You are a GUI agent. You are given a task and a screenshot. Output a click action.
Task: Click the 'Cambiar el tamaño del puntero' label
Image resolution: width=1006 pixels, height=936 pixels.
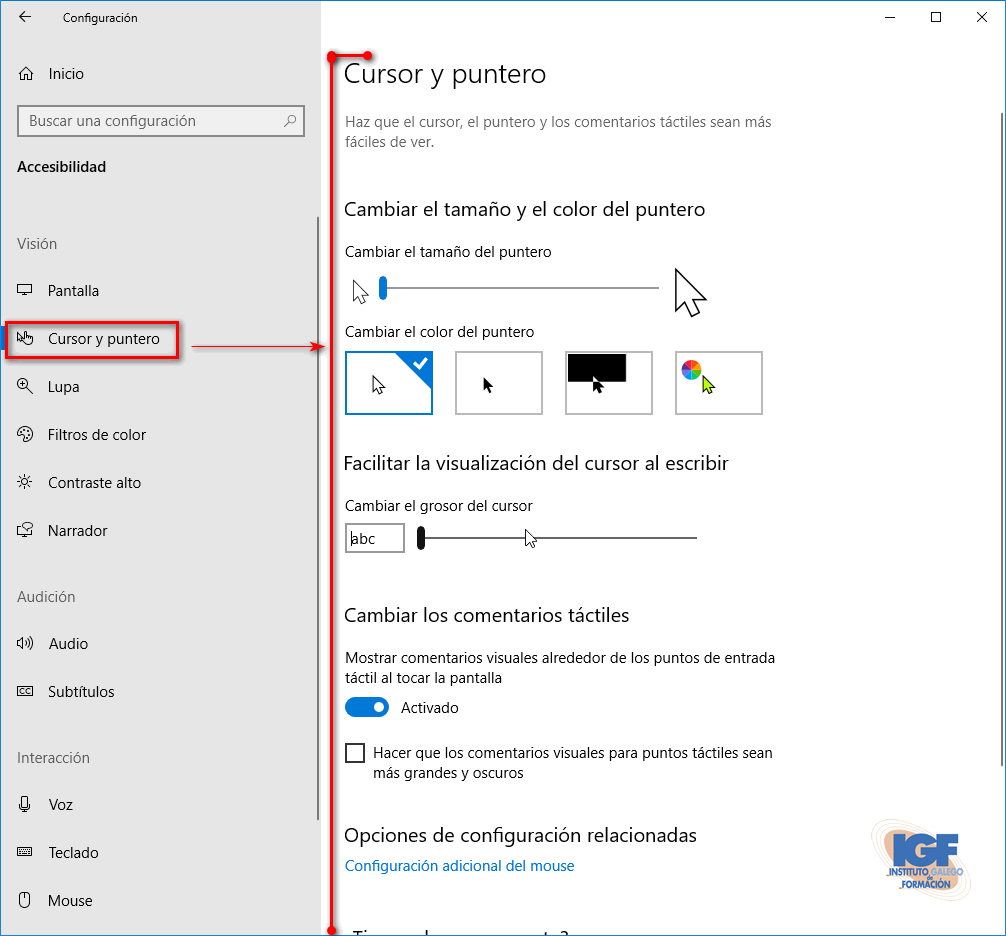(448, 251)
